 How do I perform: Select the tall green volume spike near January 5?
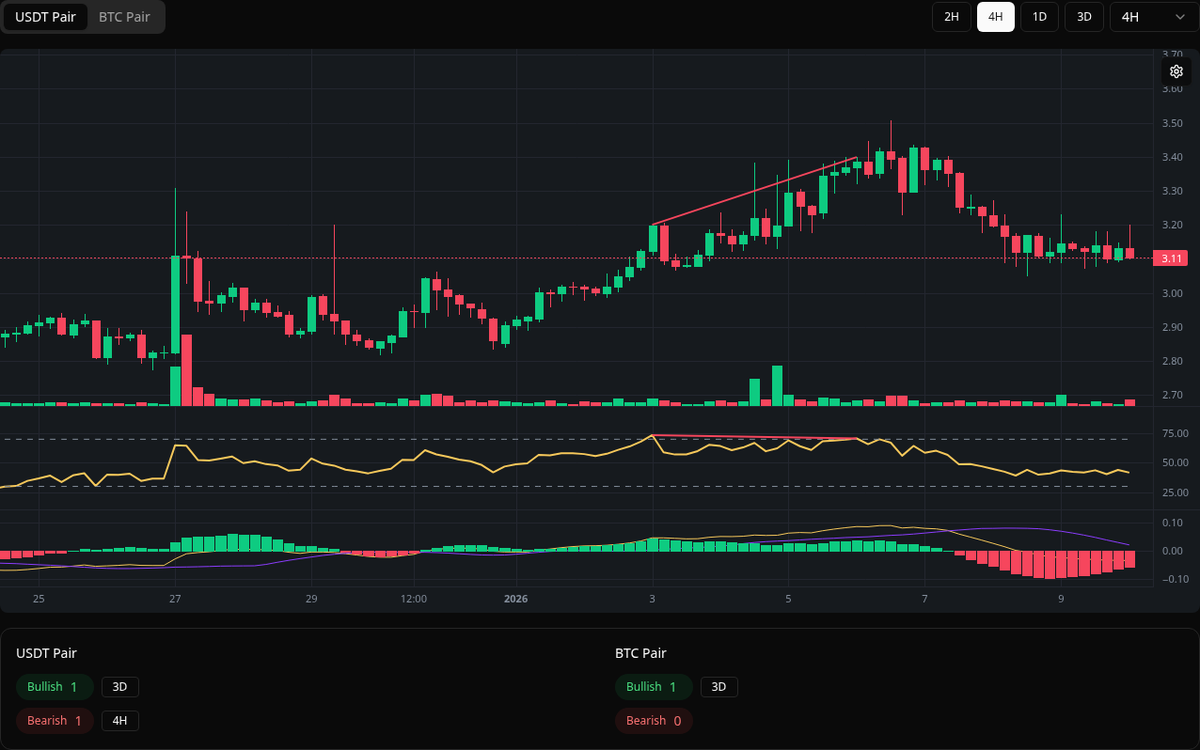pos(777,385)
